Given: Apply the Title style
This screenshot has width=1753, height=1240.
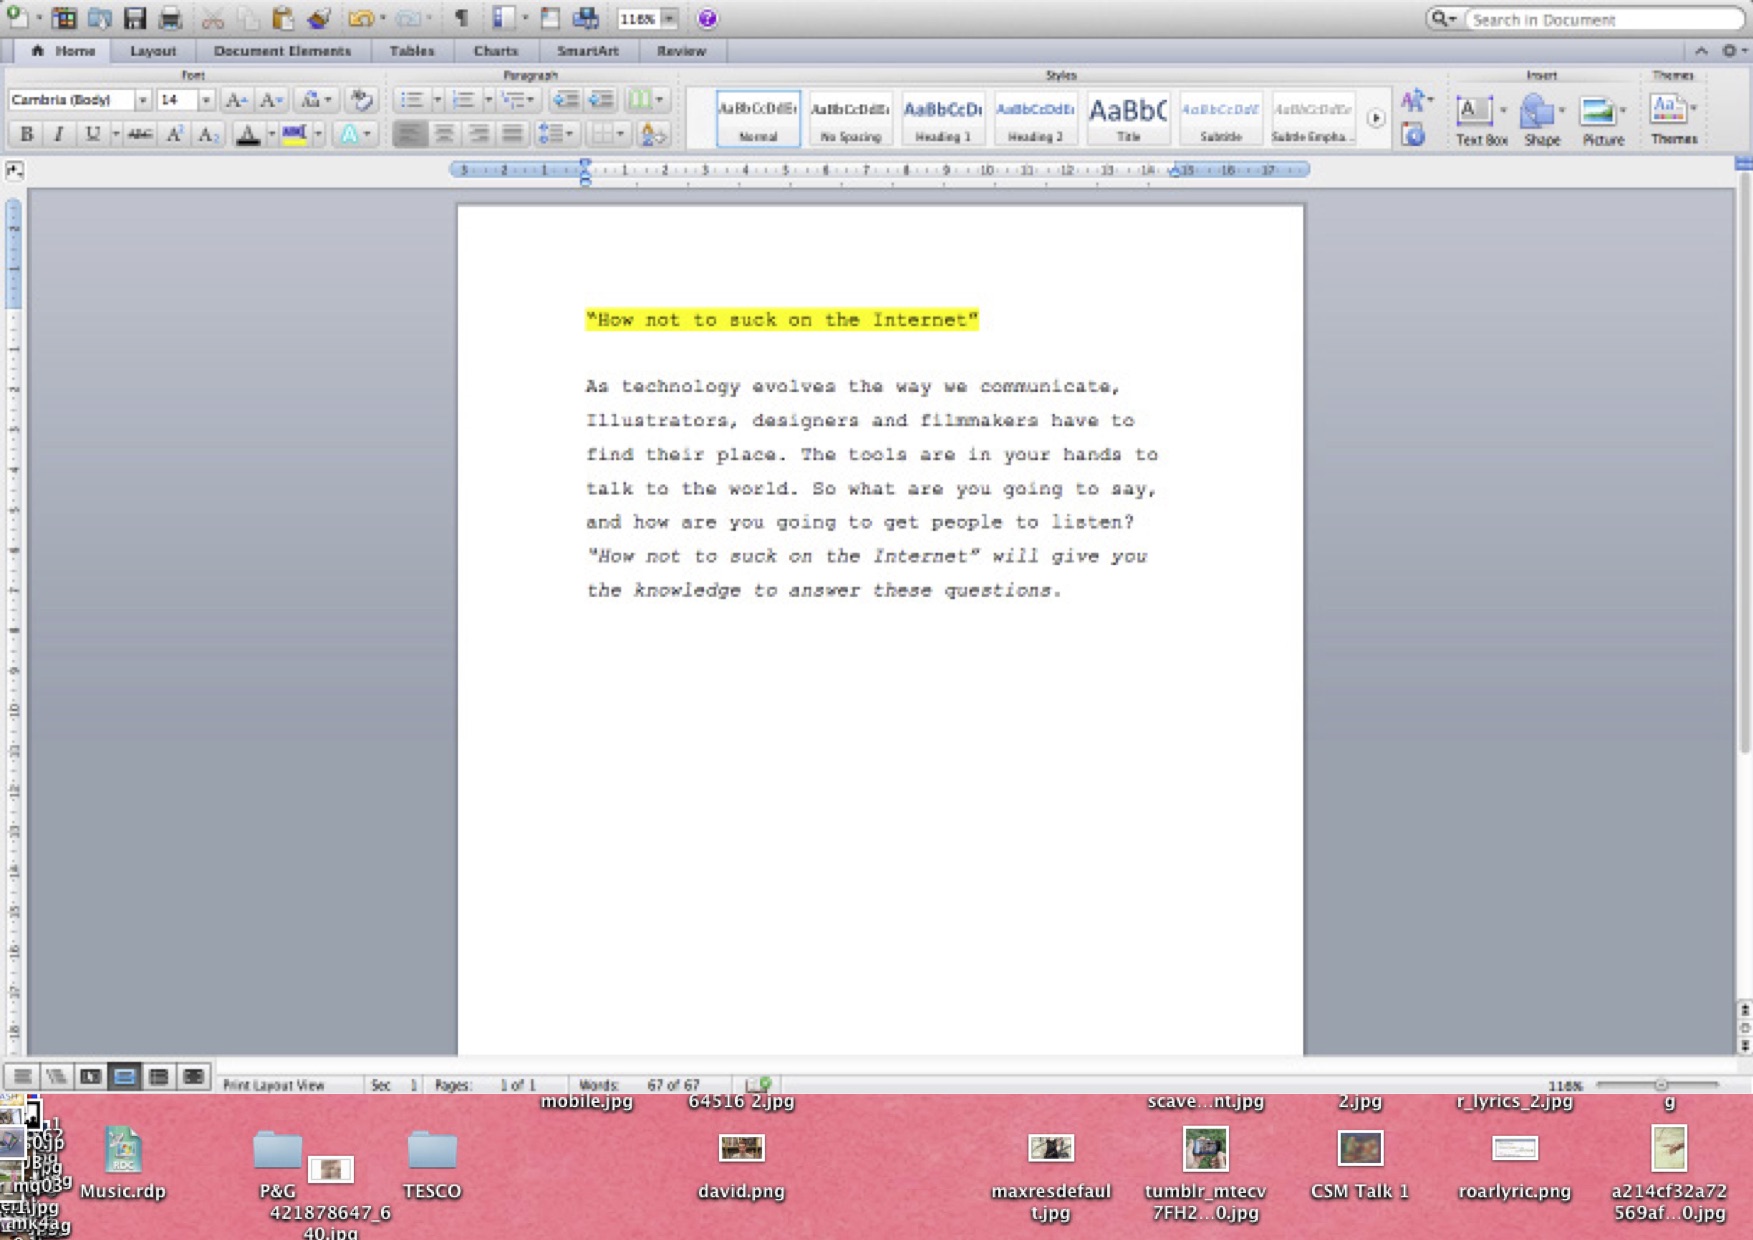Looking at the screenshot, I should click(1127, 119).
